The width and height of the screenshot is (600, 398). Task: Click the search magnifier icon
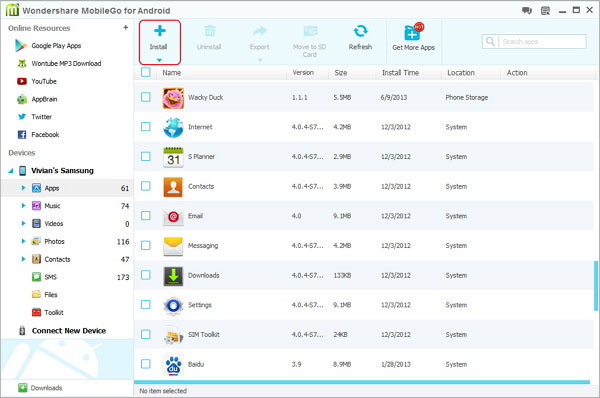pyautogui.click(x=490, y=41)
